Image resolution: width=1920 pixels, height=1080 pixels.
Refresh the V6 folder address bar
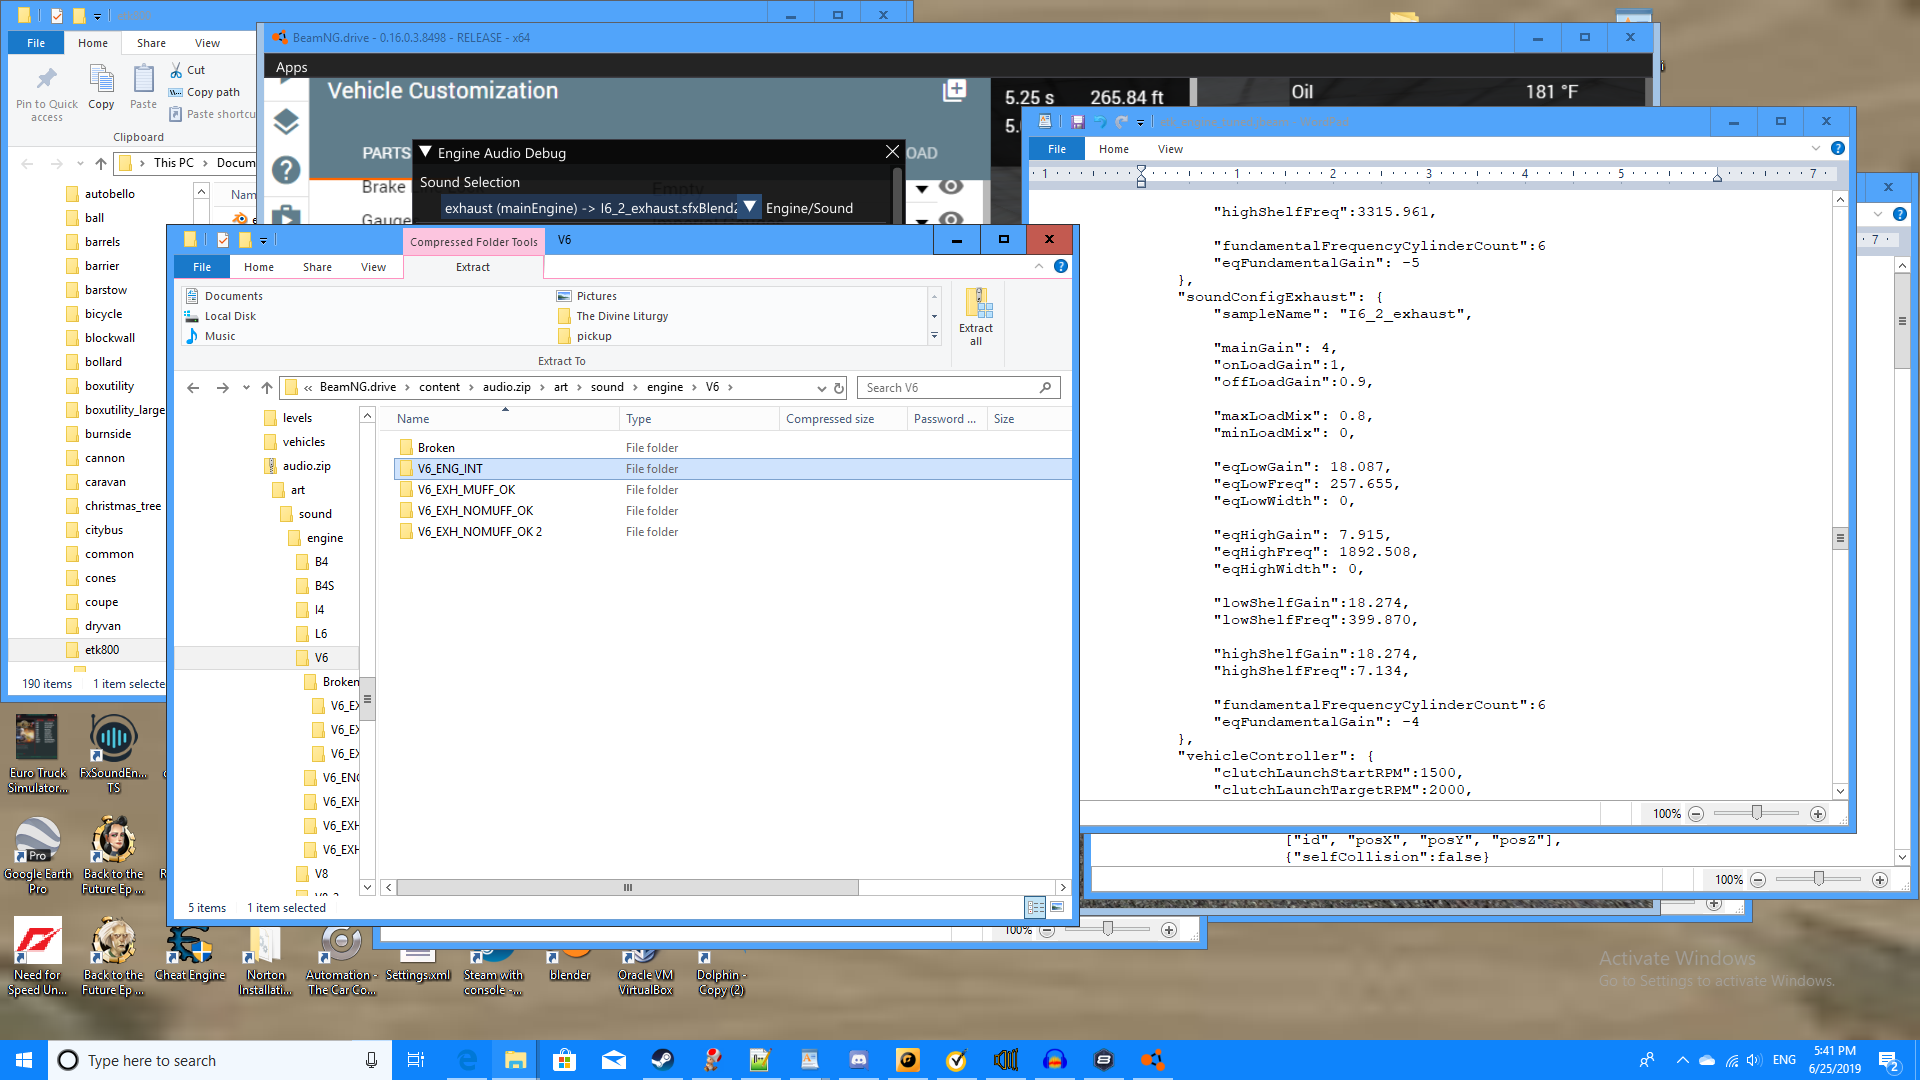[x=839, y=388]
